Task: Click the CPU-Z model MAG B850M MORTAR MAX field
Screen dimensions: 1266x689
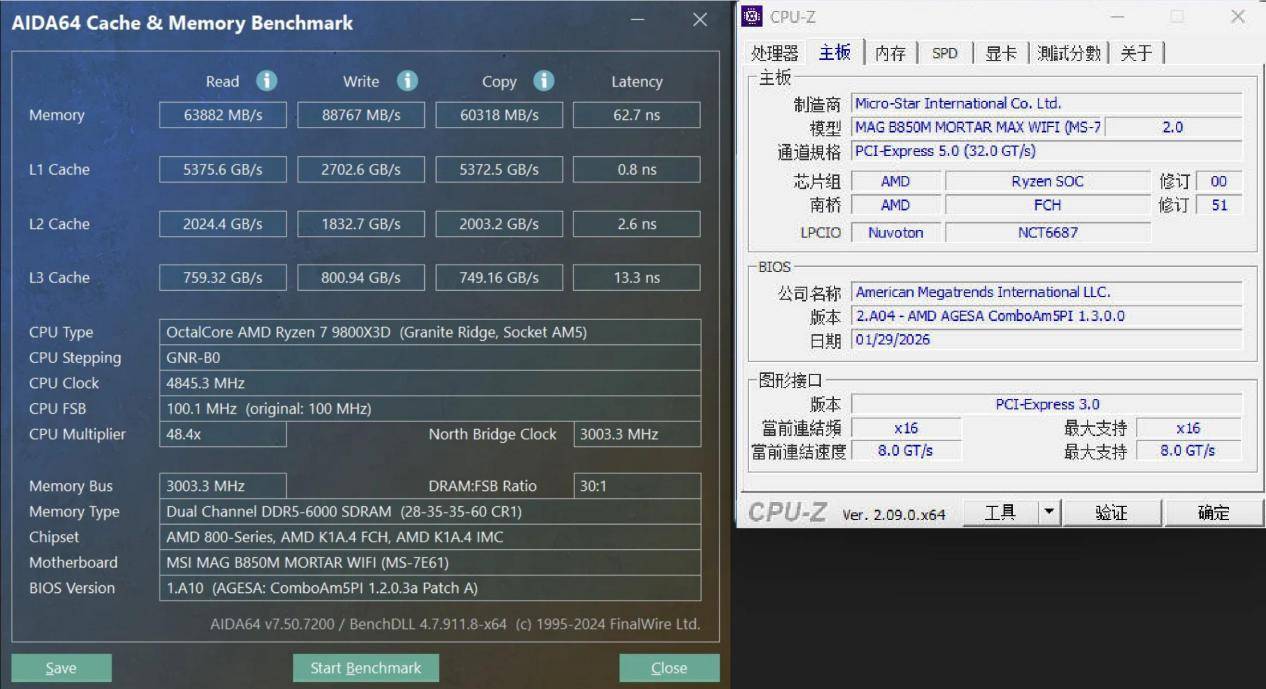Action: (977, 127)
